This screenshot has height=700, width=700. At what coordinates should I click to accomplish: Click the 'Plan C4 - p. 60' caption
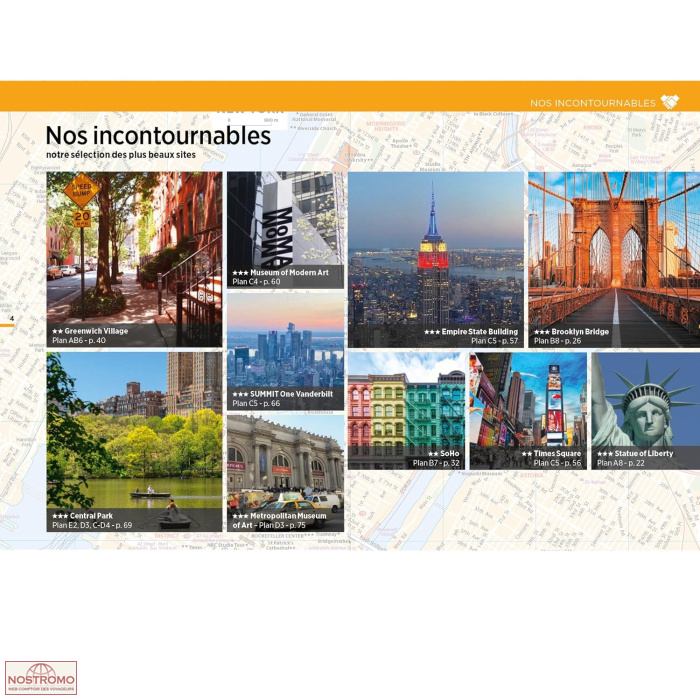click(256, 282)
